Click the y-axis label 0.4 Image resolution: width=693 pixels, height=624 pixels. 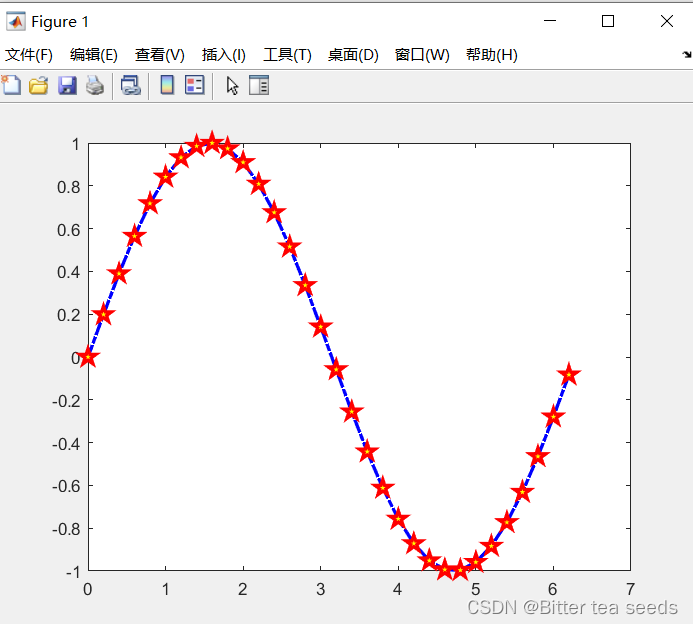point(69,272)
